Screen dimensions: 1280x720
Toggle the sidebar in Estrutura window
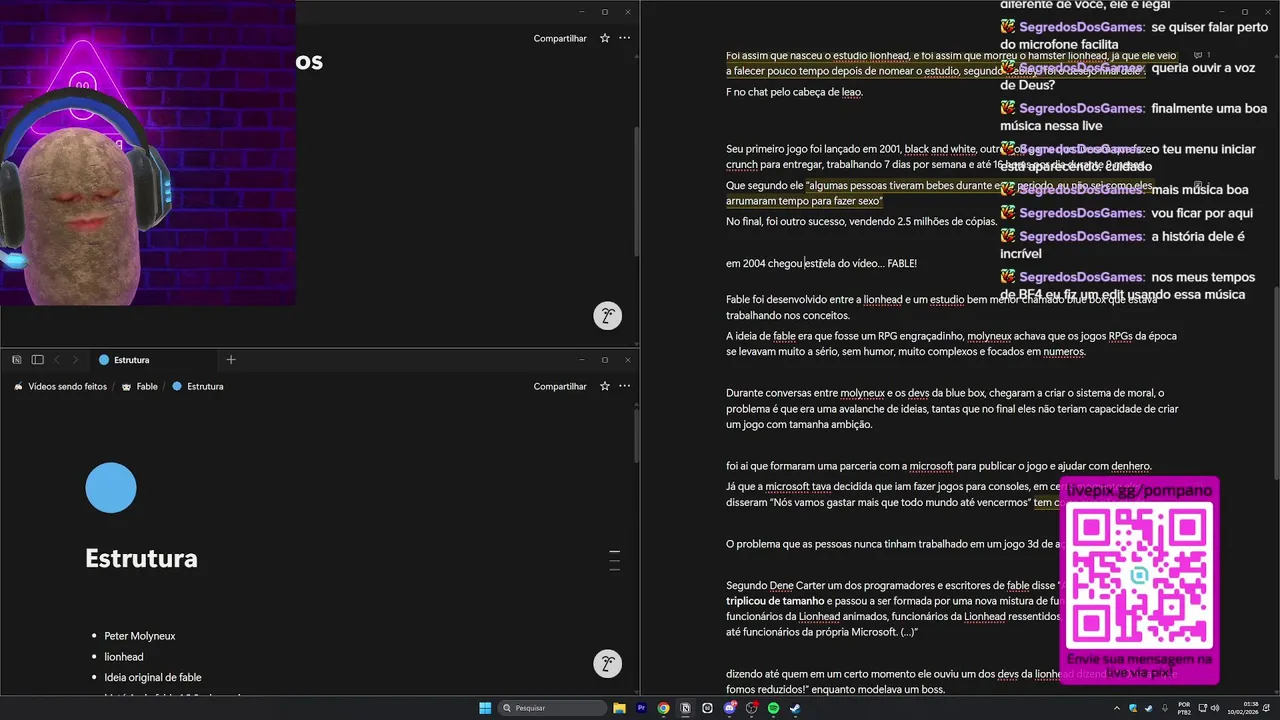coord(37,360)
